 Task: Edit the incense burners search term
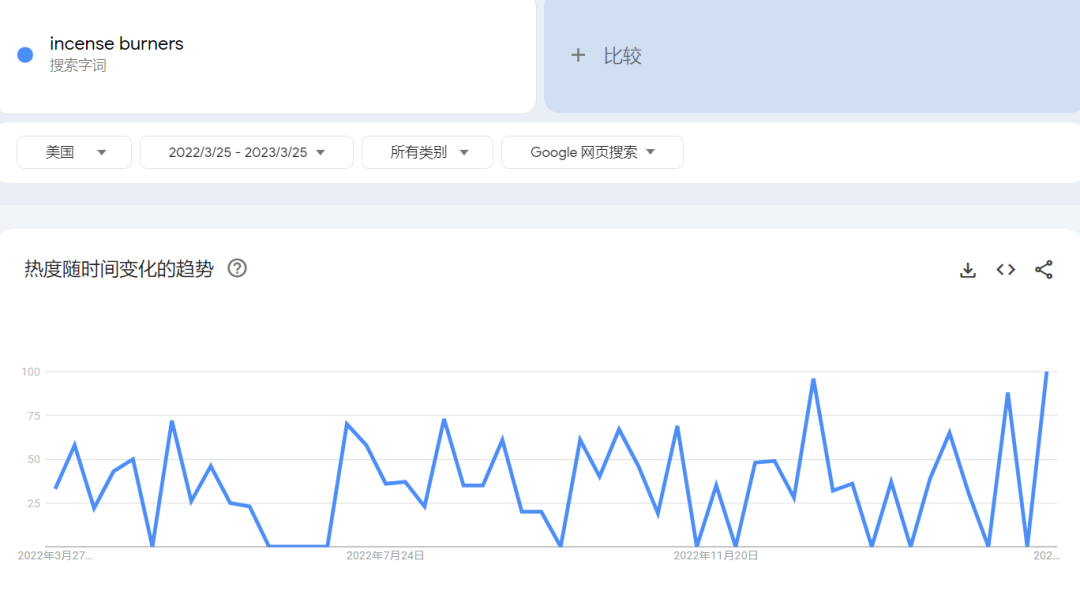coord(117,44)
